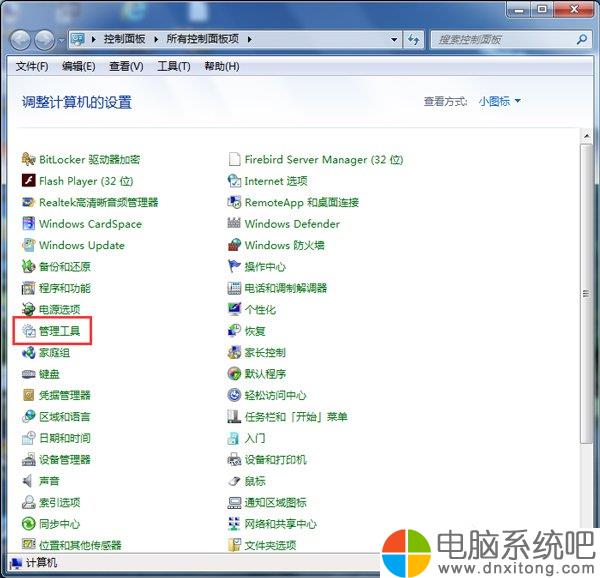Click the vertical scrollbar thumb
Image resolution: width=600 pixels, height=578 pixels.
[x=586, y=294]
